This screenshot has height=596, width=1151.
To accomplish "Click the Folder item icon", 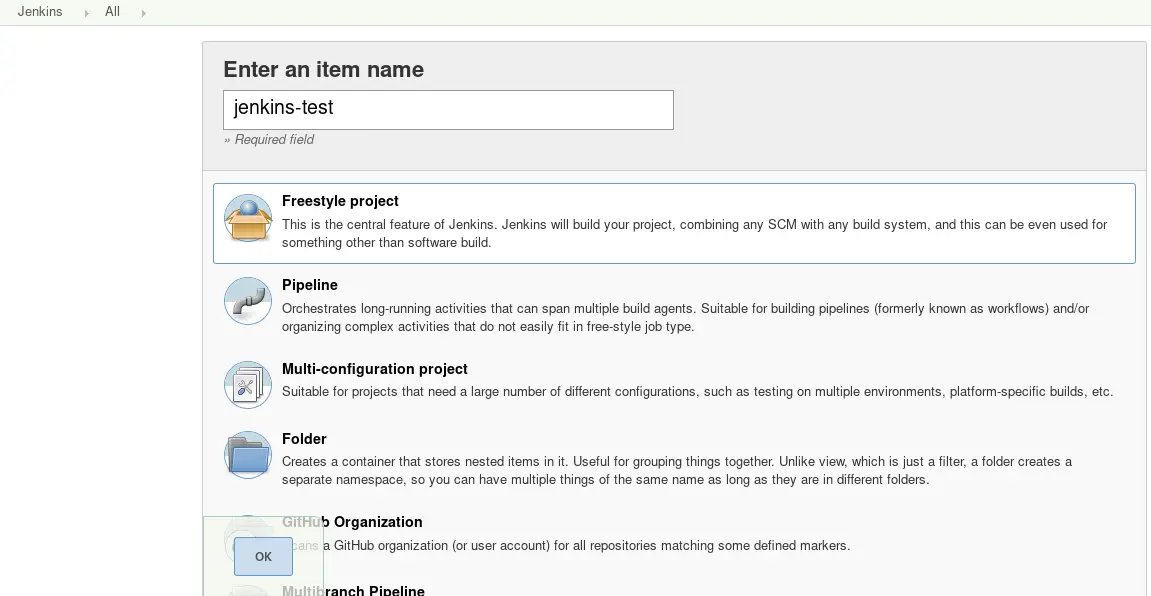I will [247, 455].
